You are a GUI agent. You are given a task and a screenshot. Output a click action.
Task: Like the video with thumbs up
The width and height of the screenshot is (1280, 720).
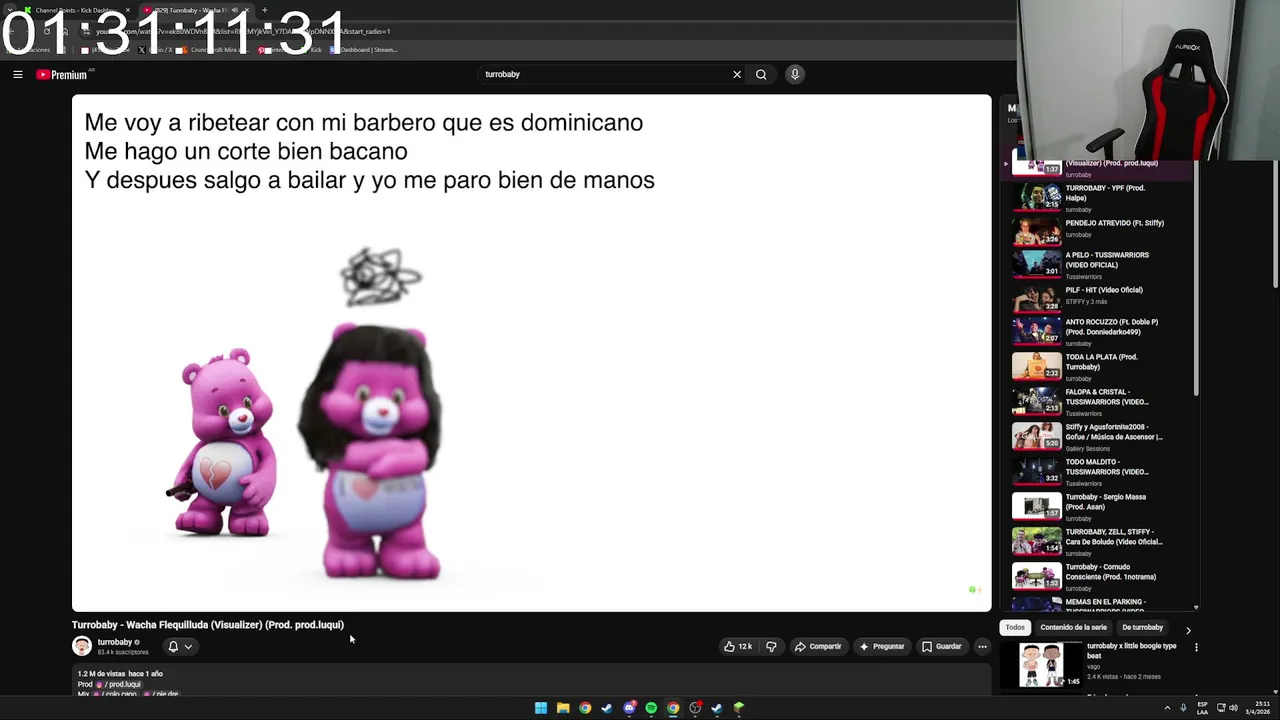738,646
